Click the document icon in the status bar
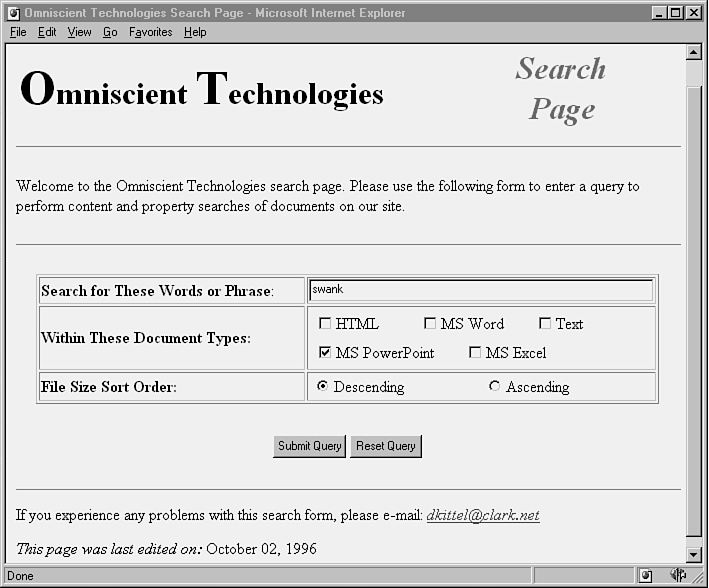 click(x=646, y=576)
